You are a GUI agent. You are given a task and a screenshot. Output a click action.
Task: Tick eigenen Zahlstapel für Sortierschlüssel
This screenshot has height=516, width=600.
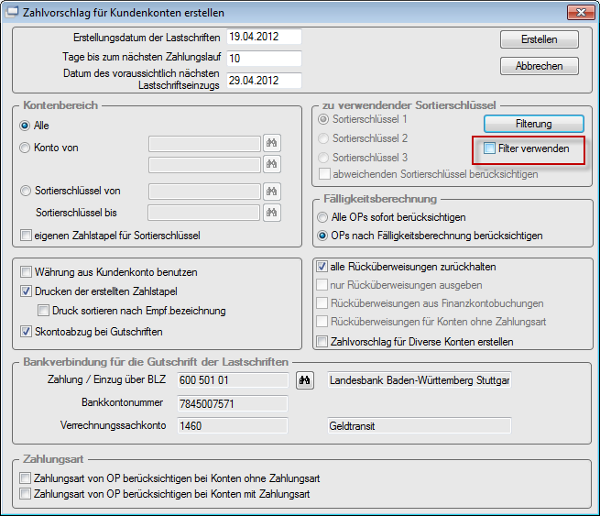click(26, 235)
